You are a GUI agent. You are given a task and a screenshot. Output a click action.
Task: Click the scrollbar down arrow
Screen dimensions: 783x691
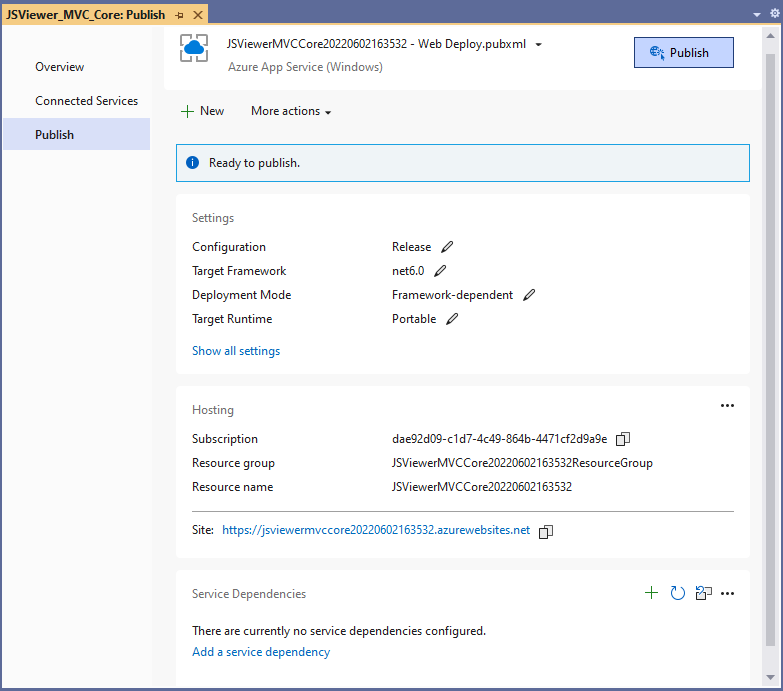pos(771,678)
